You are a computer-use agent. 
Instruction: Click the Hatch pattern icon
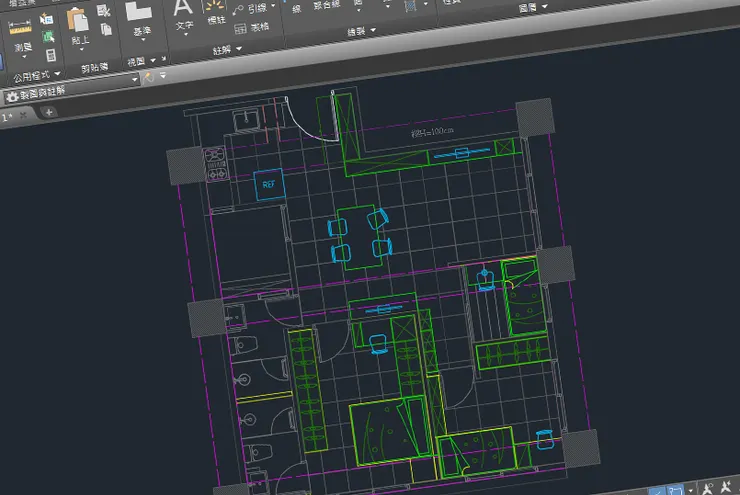pyautogui.click(x=411, y=6)
